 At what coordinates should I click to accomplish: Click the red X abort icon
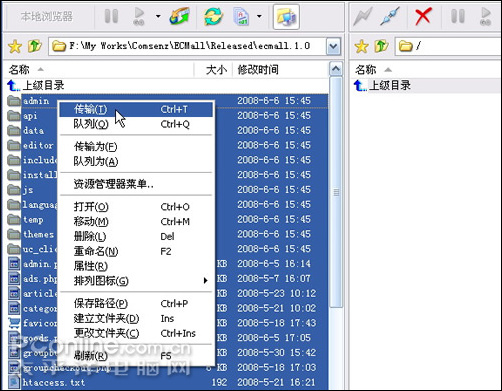coord(423,16)
